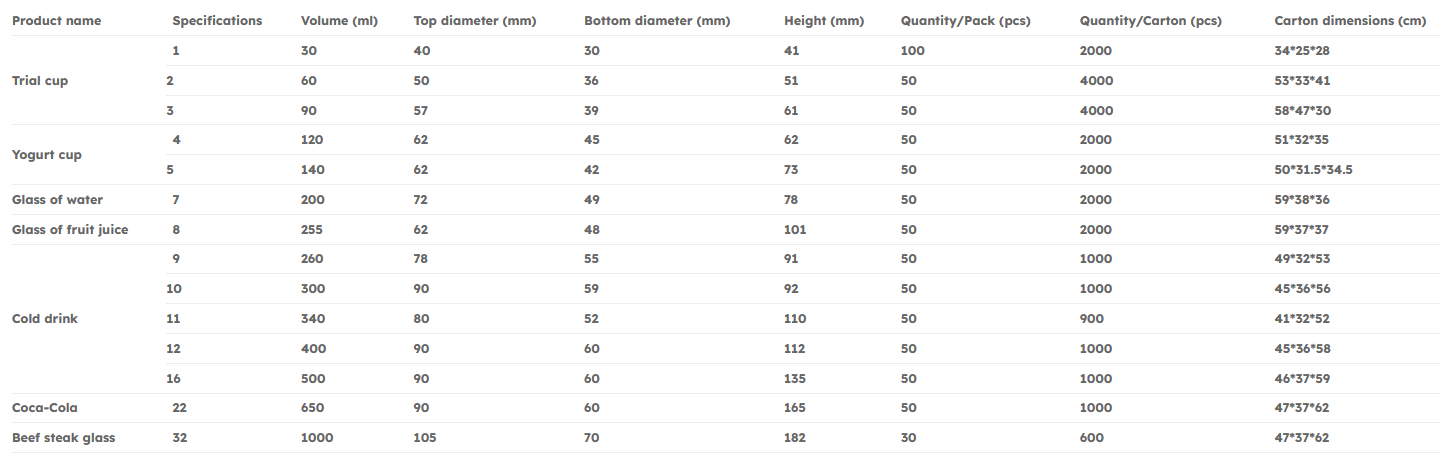This screenshot has height=460, width=1440.
Task: Click the 182 mm height cell
Action: pos(795,438)
